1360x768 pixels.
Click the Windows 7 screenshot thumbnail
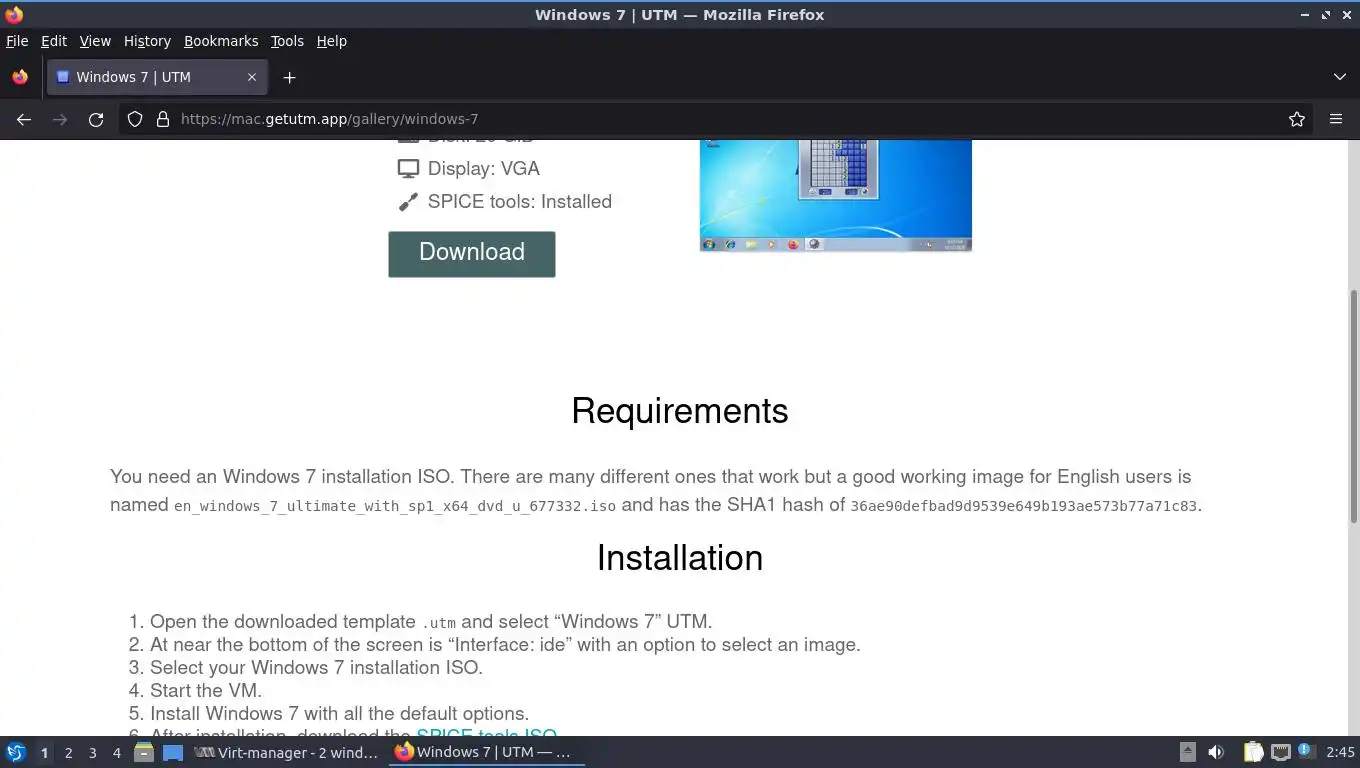(836, 195)
